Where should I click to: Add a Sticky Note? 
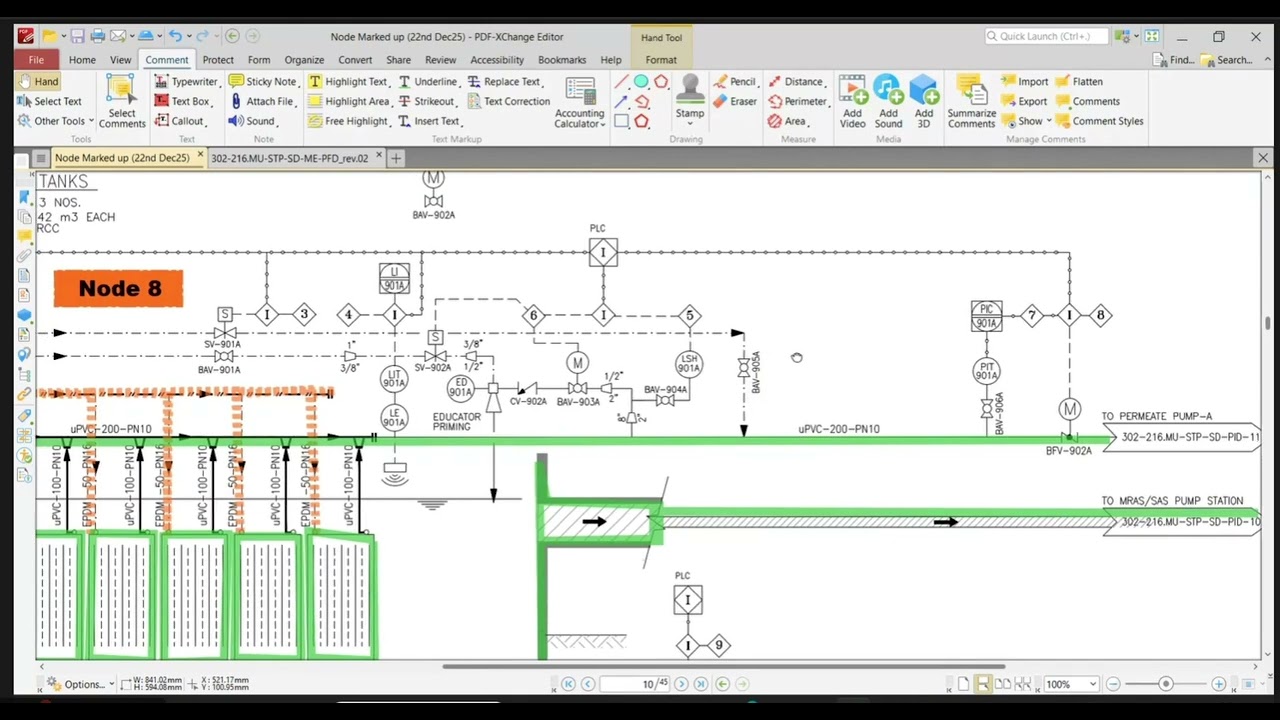tap(263, 82)
